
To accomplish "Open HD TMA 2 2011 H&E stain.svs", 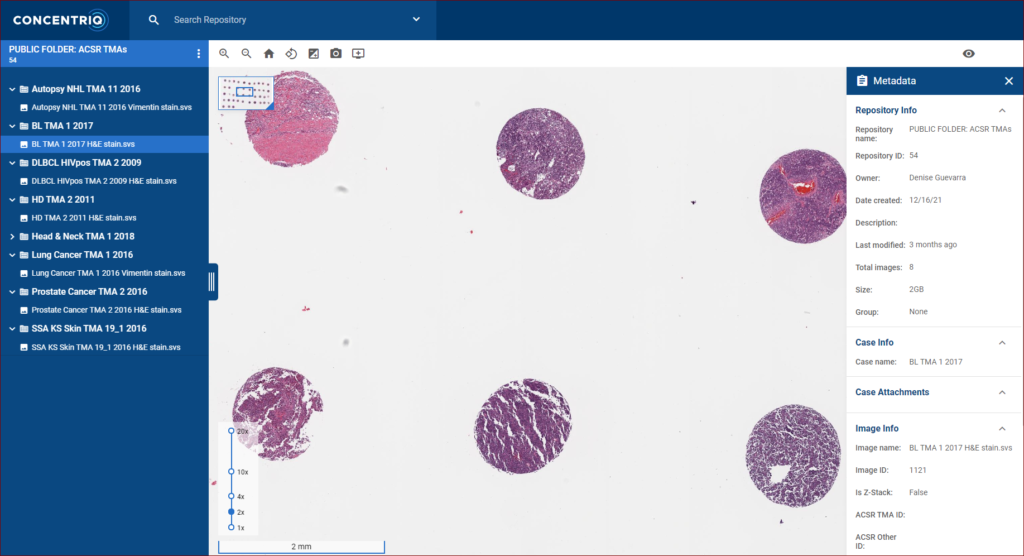I will pos(84,218).
